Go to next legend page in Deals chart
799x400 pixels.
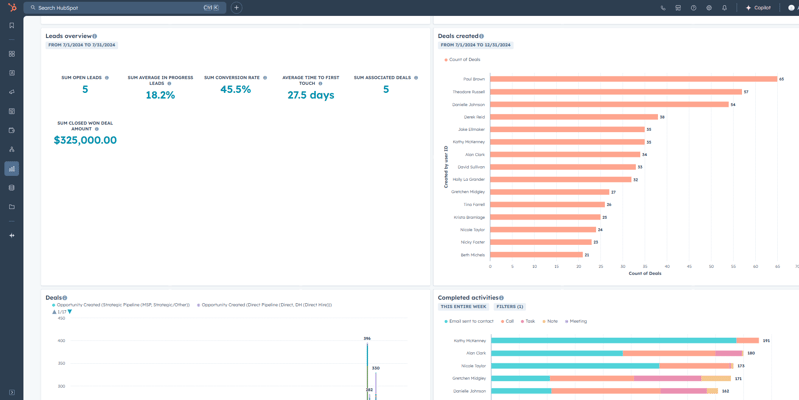(x=70, y=311)
